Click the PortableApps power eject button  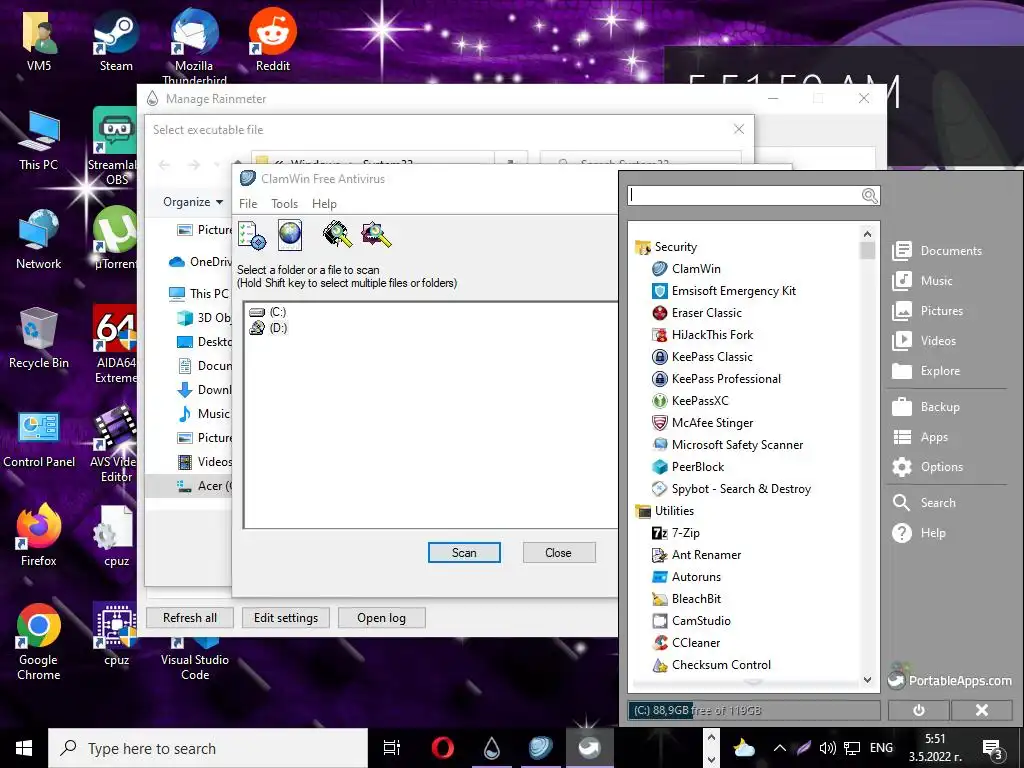(x=918, y=710)
